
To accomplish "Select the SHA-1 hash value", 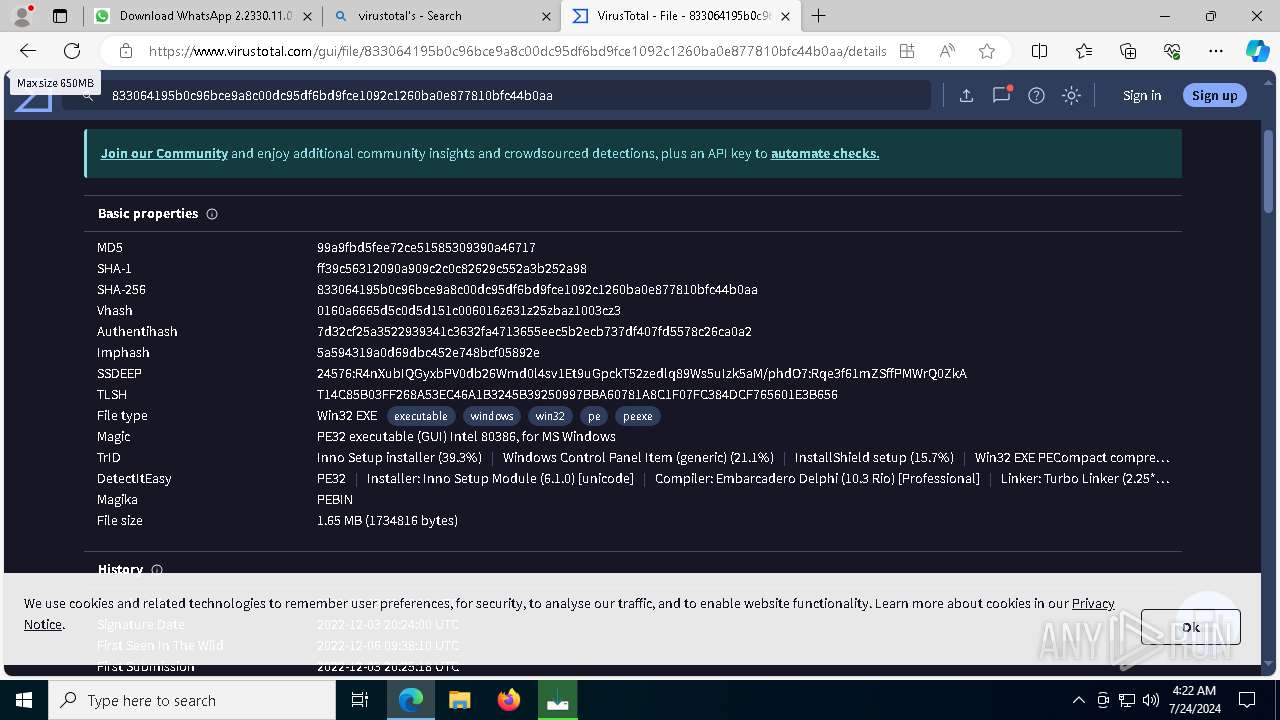I will tap(452, 269).
